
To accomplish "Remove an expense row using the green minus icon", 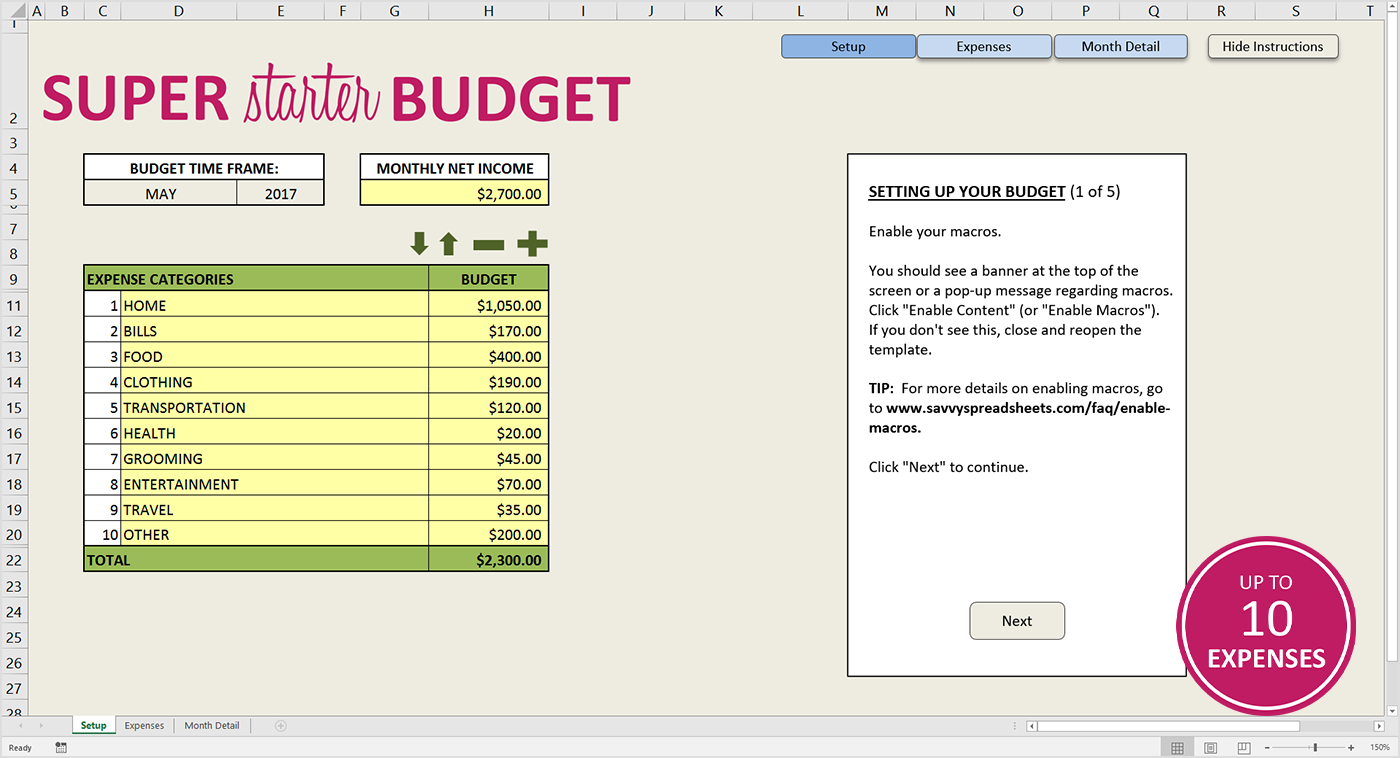I will coord(489,243).
